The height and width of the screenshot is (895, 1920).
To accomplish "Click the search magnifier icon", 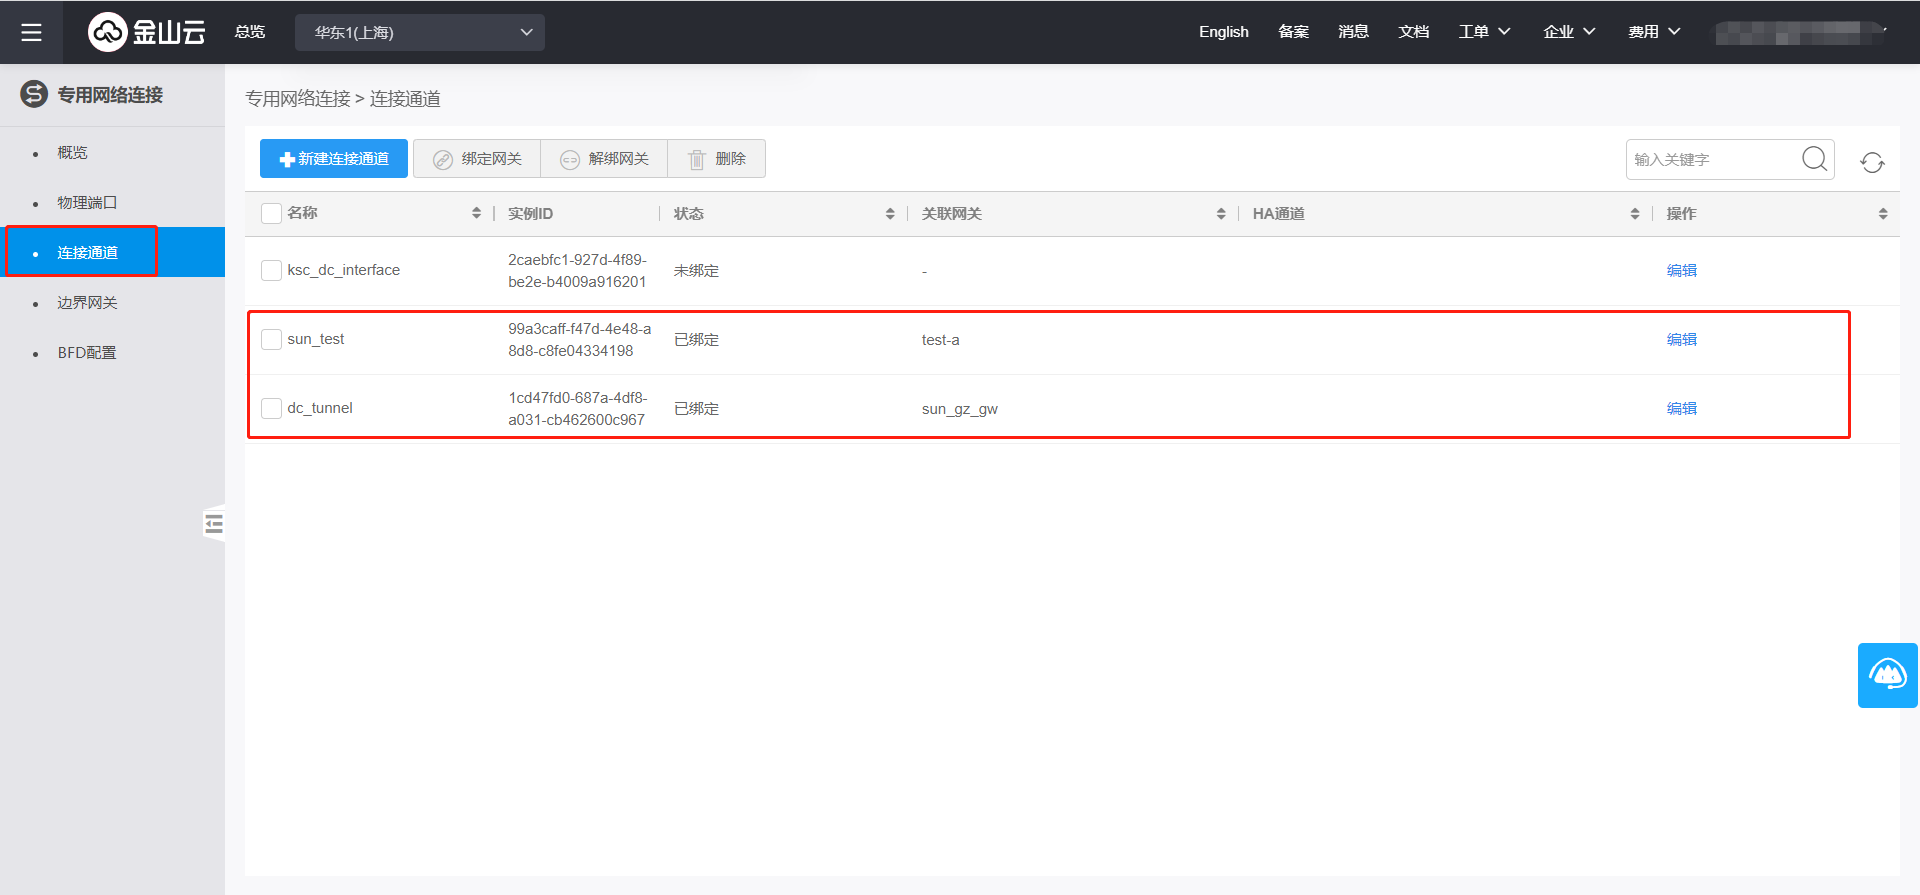I will pos(1814,159).
